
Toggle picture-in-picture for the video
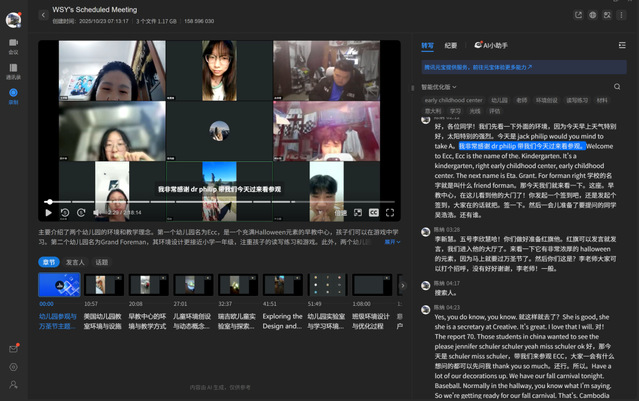pyautogui.click(x=357, y=212)
